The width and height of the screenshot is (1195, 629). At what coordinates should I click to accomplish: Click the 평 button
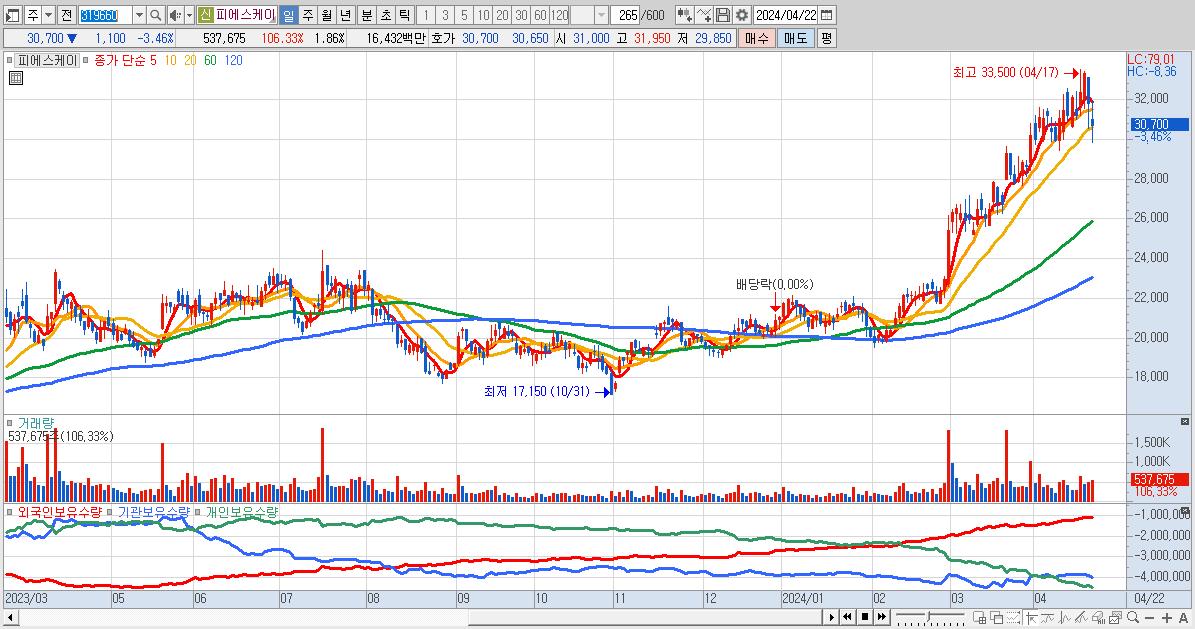pyautogui.click(x=827, y=38)
